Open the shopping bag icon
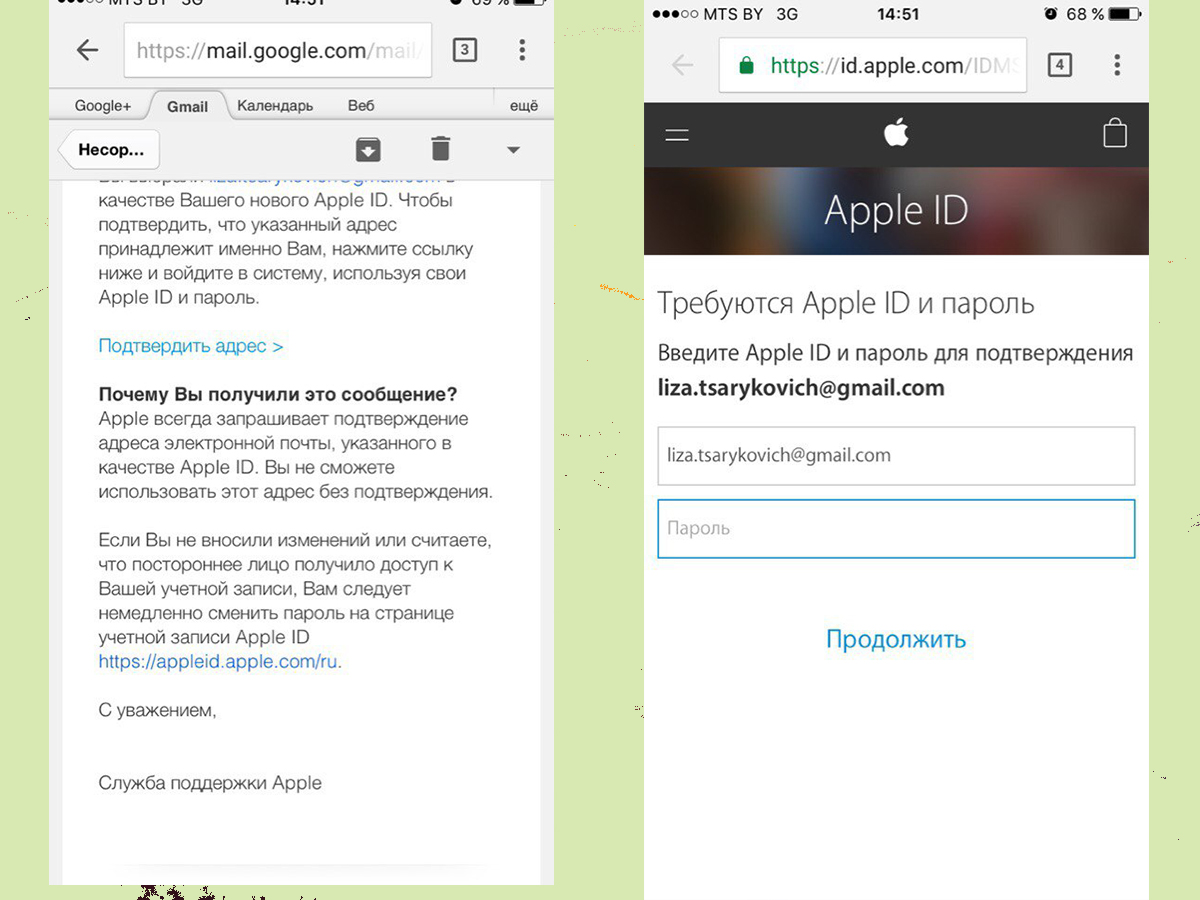The image size is (1200, 900). coord(1115,133)
